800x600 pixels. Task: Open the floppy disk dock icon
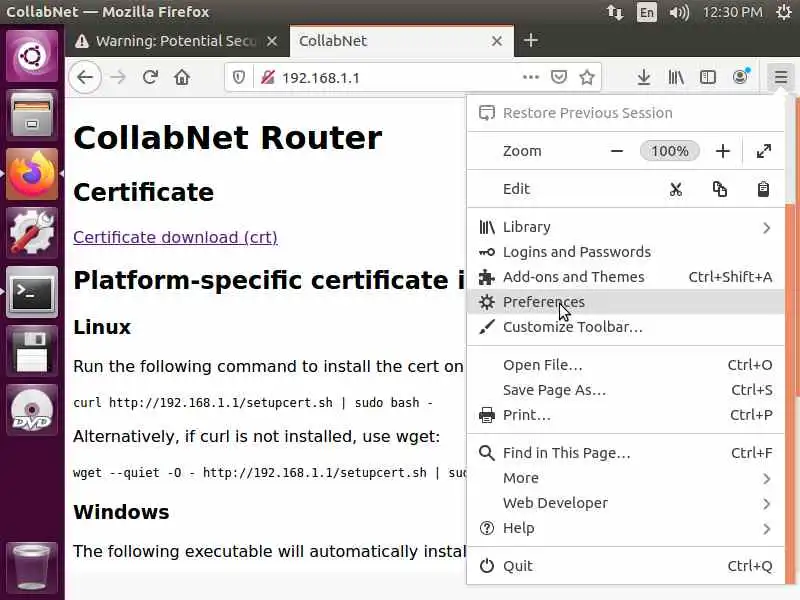click(x=32, y=352)
